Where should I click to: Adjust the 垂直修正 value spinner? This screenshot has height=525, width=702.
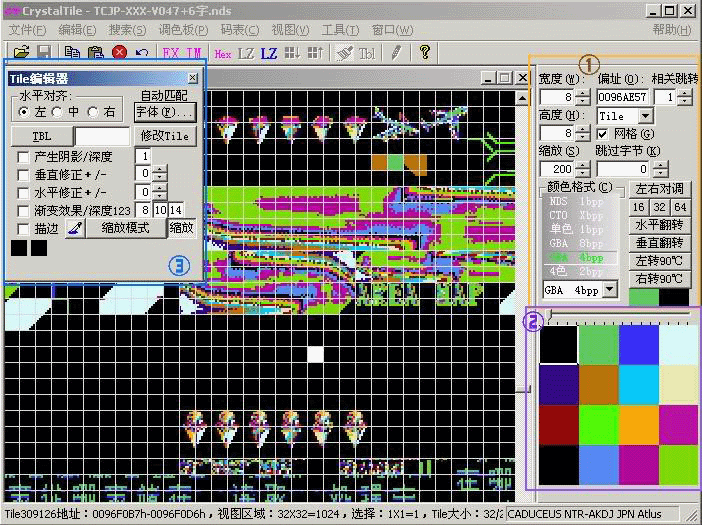coord(159,173)
